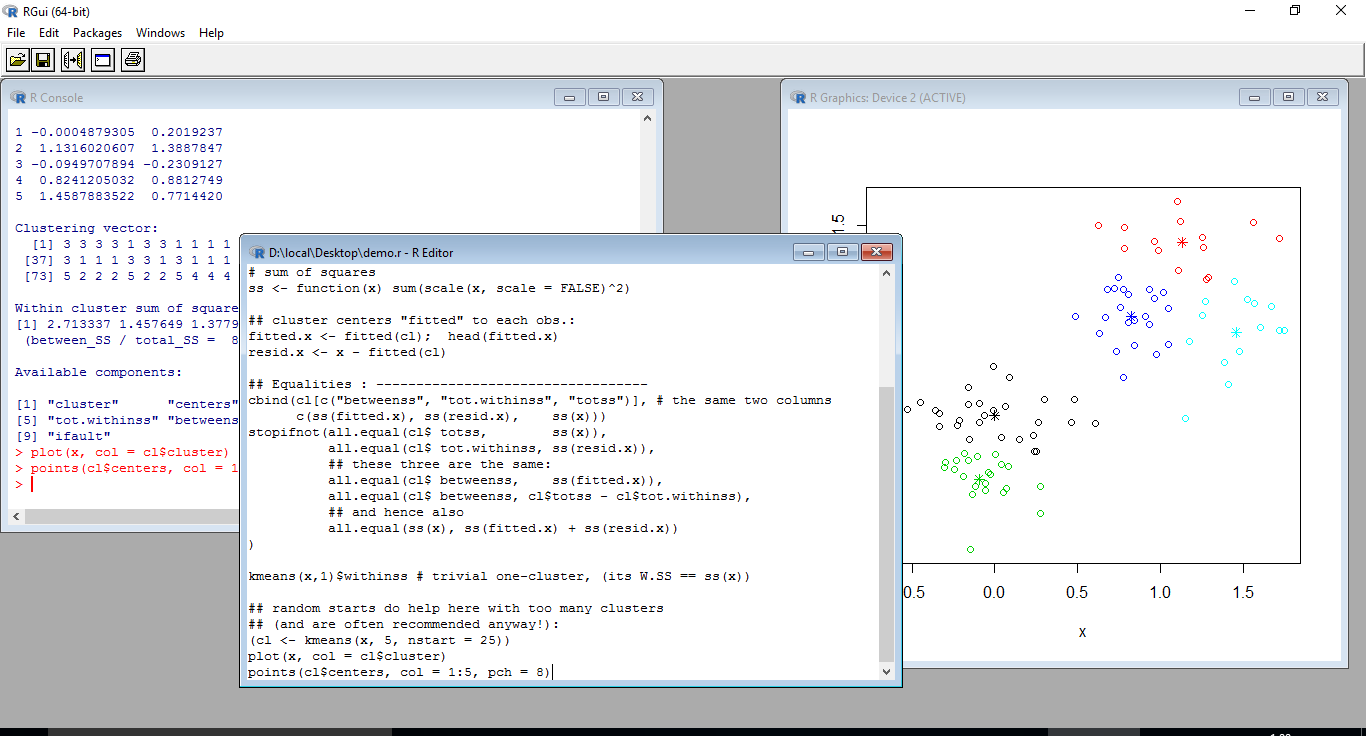The width and height of the screenshot is (1366, 736).
Task: Open the Windows menu
Action: point(160,33)
